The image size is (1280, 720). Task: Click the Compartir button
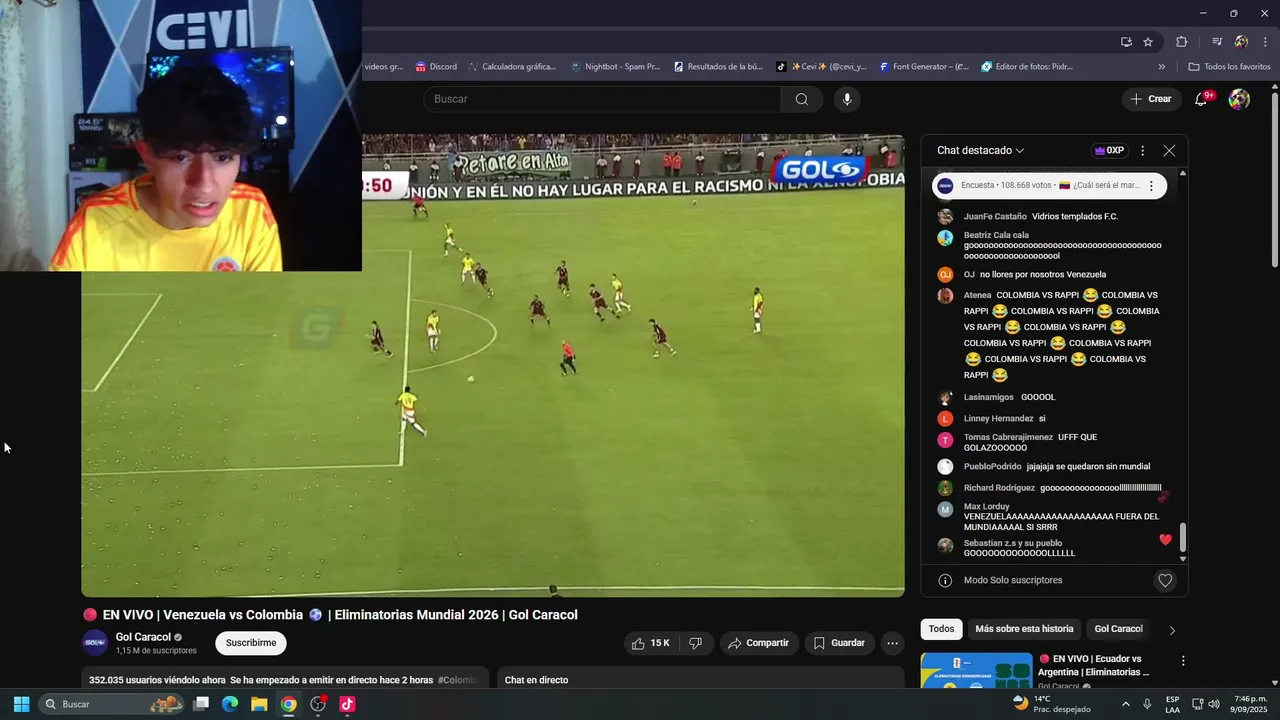click(x=759, y=643)
